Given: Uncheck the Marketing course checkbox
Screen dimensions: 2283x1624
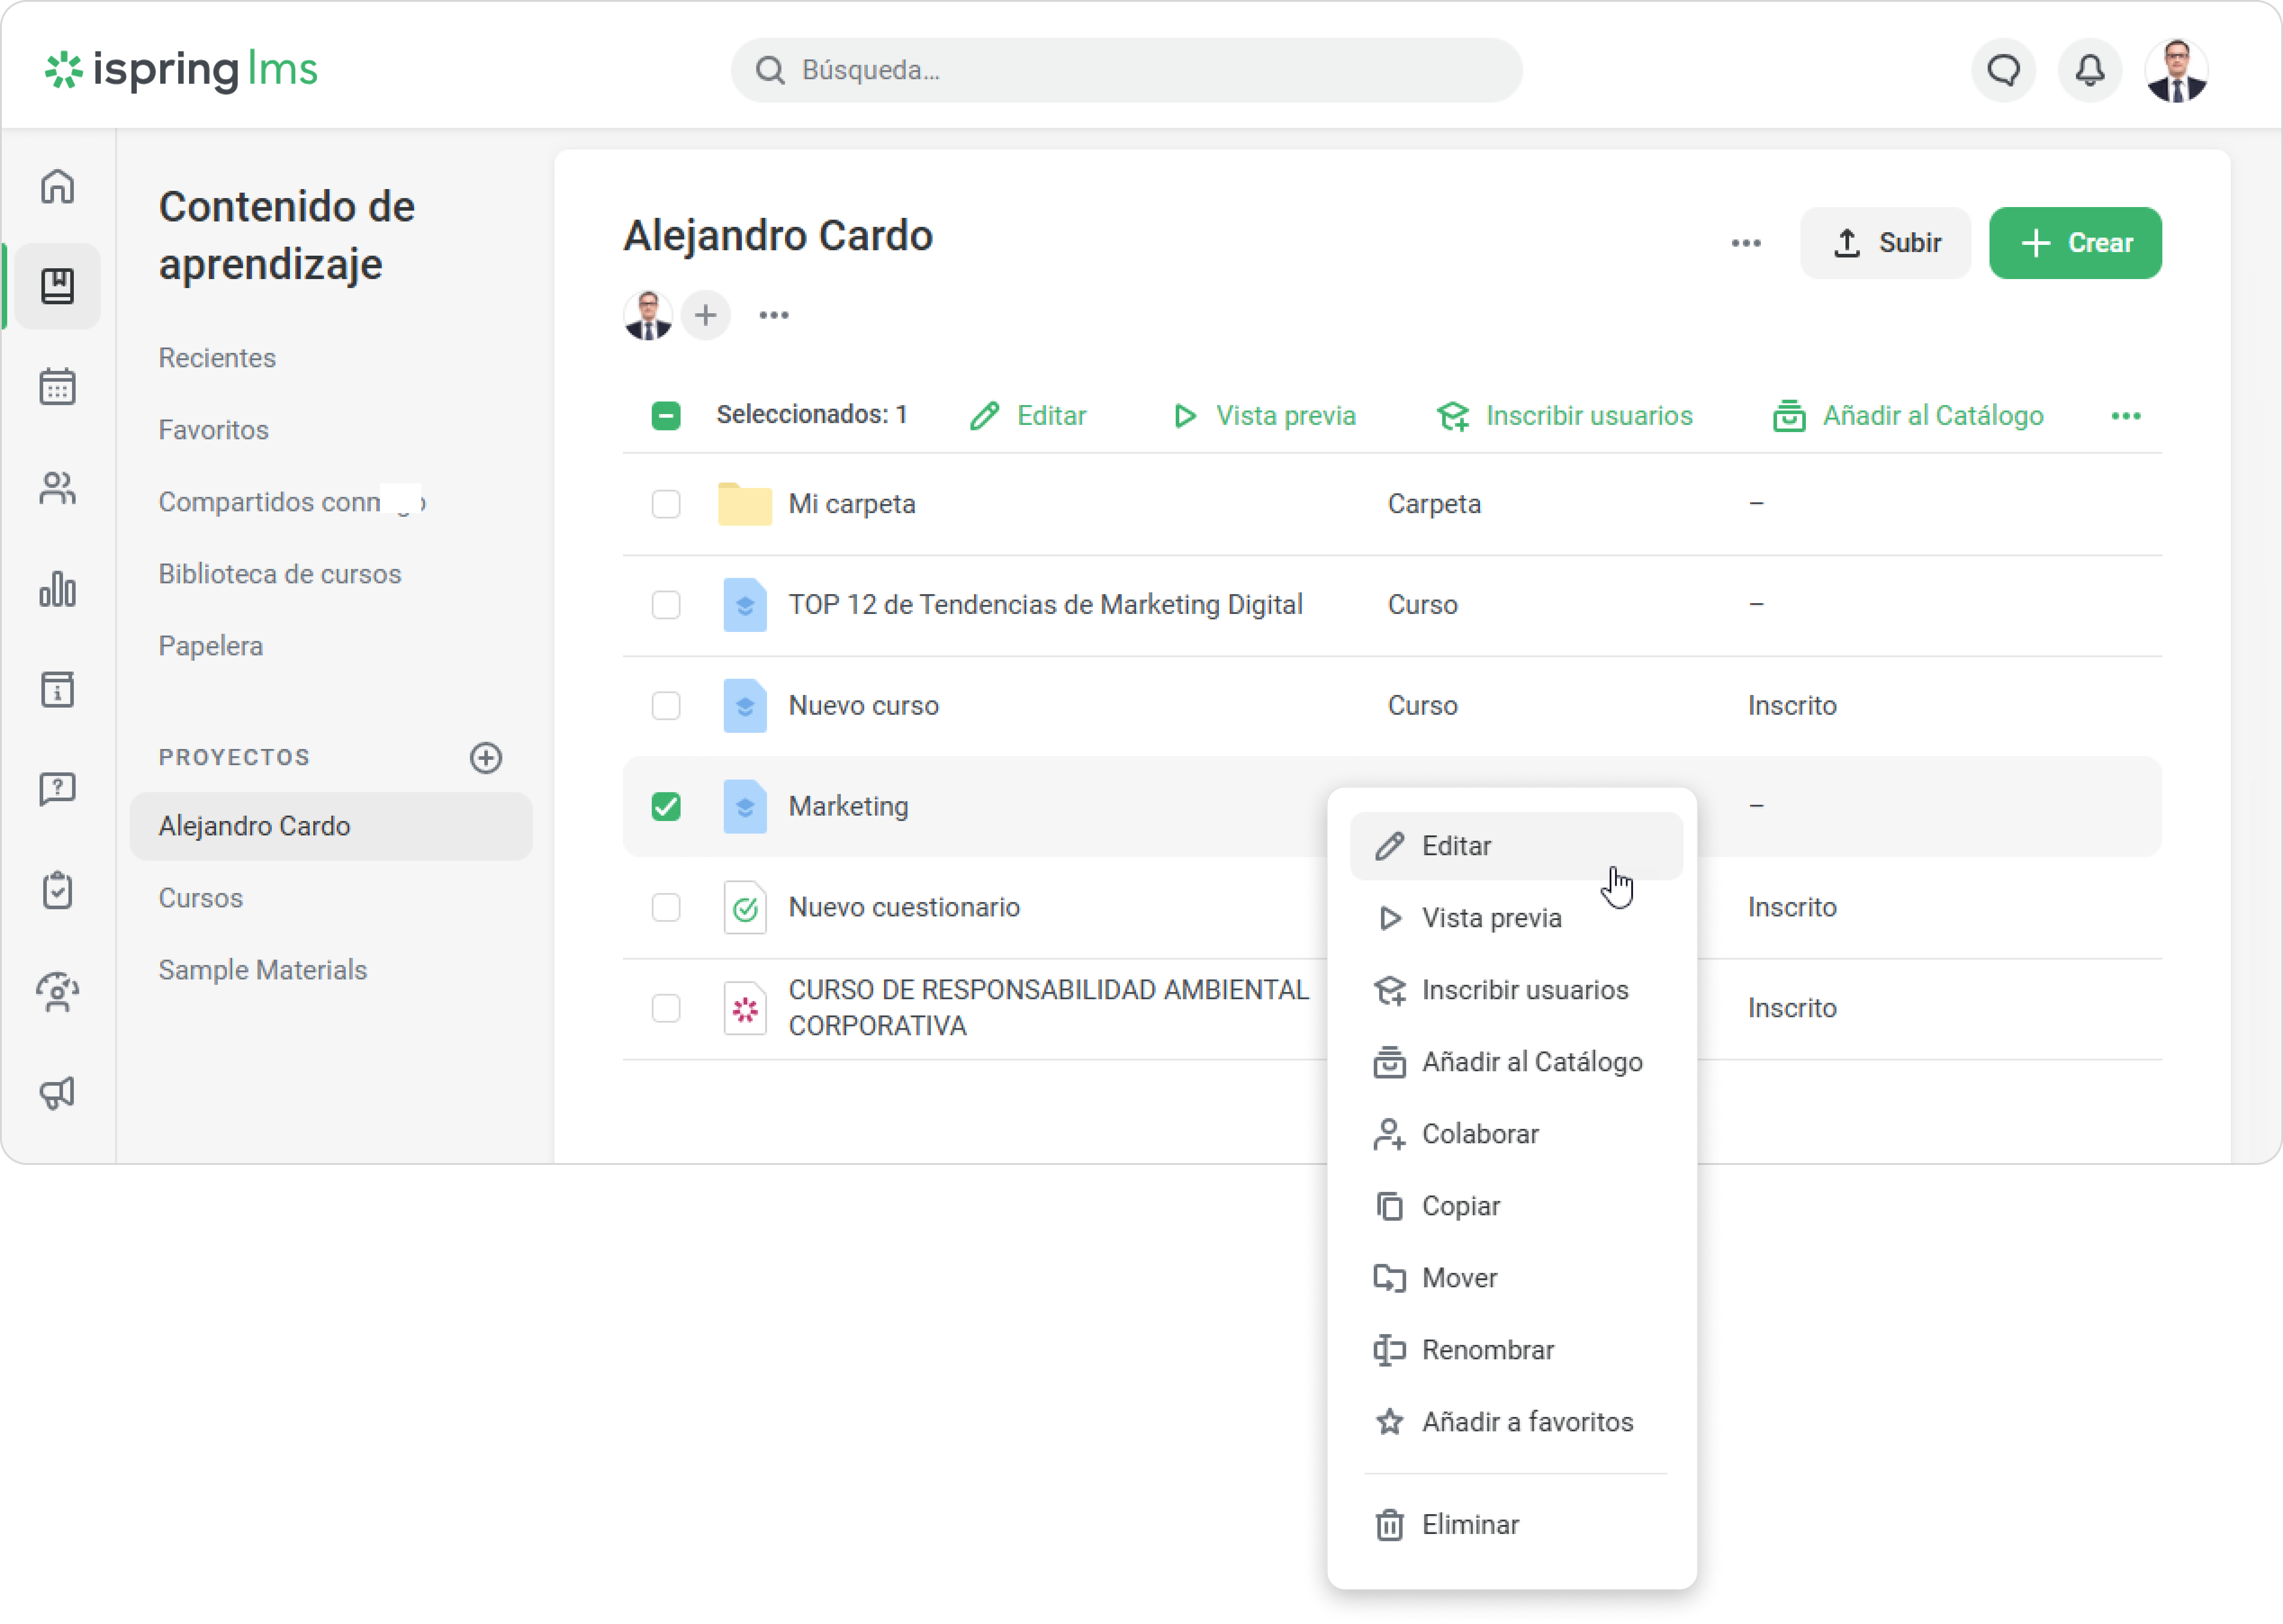Looking at the screenshot, I should tap(666, 806).
